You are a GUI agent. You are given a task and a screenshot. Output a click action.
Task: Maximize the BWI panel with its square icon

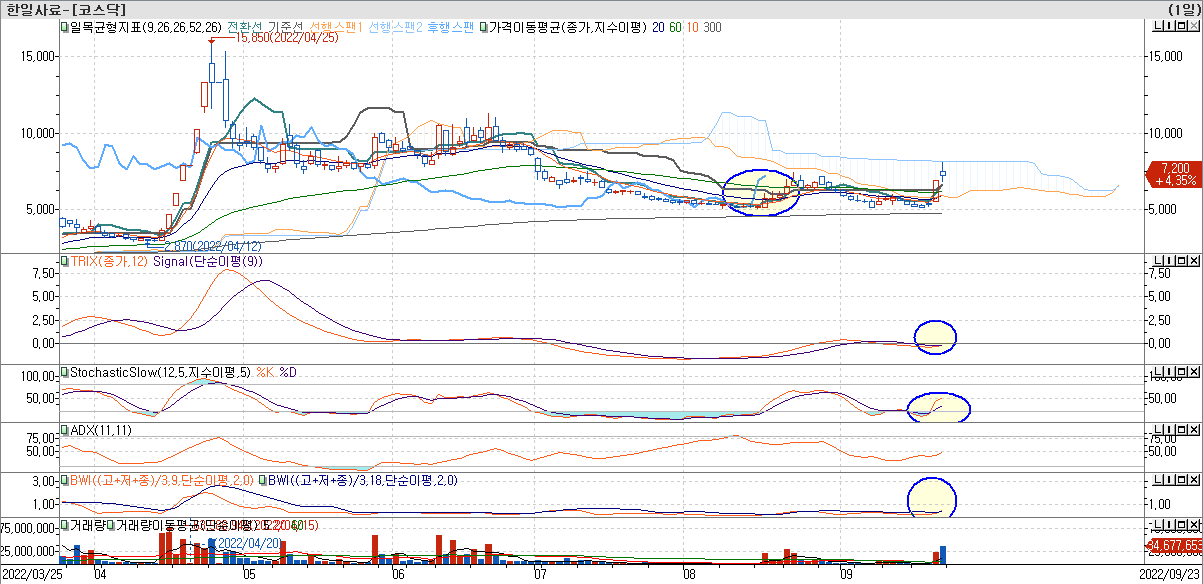[x=1181, y=480]
